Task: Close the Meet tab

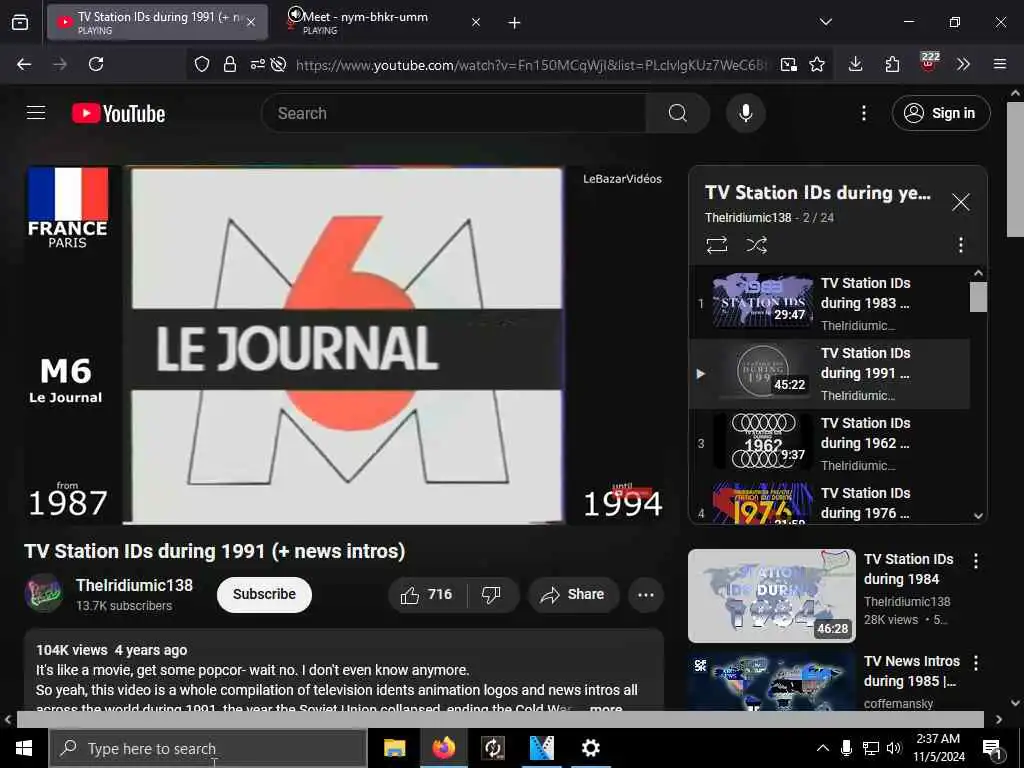Action: pyautogui.click(x=475, y=22)
